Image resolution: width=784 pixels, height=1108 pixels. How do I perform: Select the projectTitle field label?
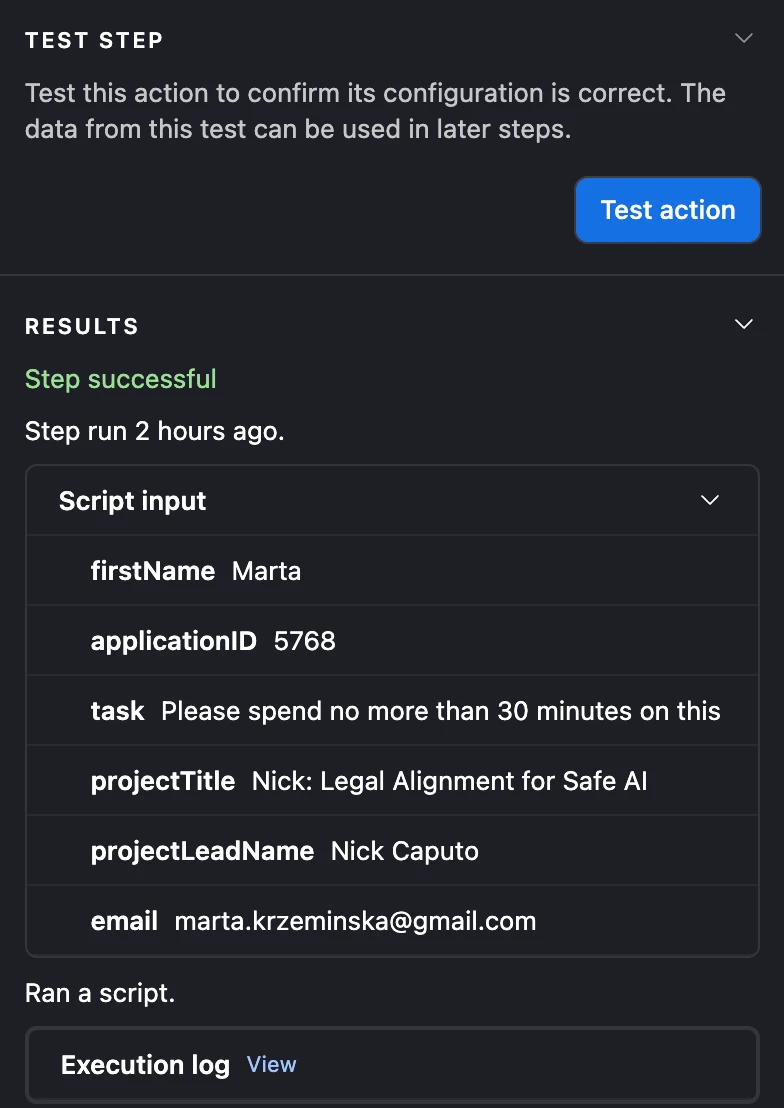162,781
